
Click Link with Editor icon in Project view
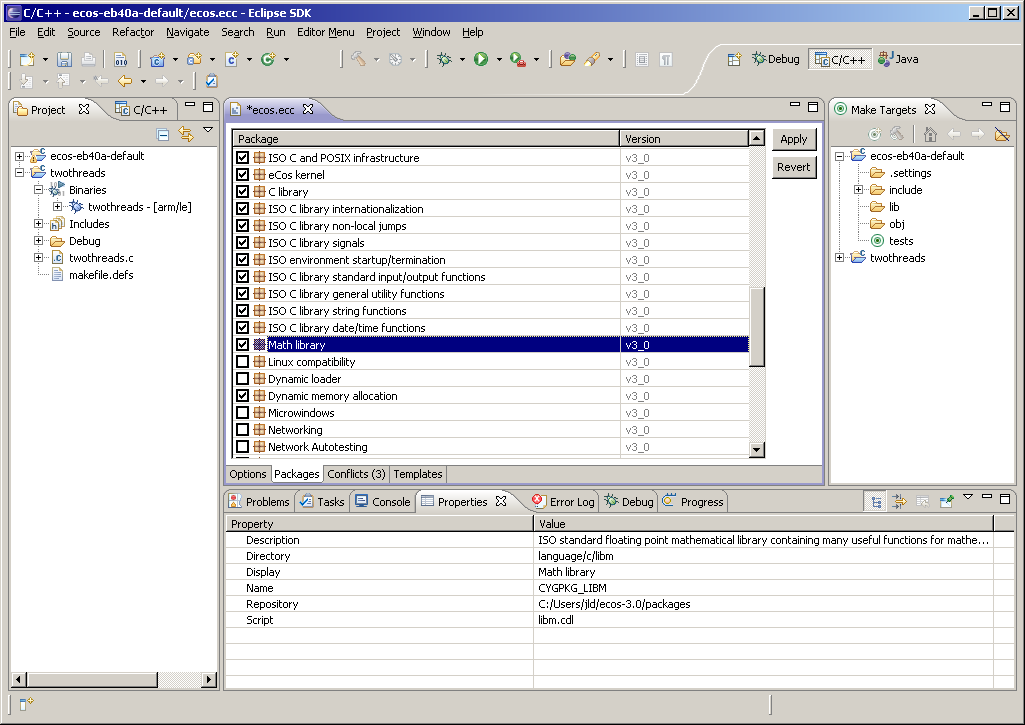(x=186, y=135)
